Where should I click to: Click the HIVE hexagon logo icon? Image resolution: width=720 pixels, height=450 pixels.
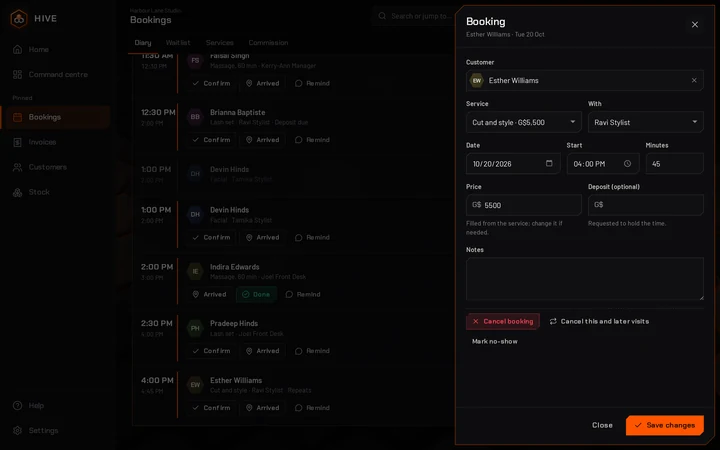pos(19,19)
